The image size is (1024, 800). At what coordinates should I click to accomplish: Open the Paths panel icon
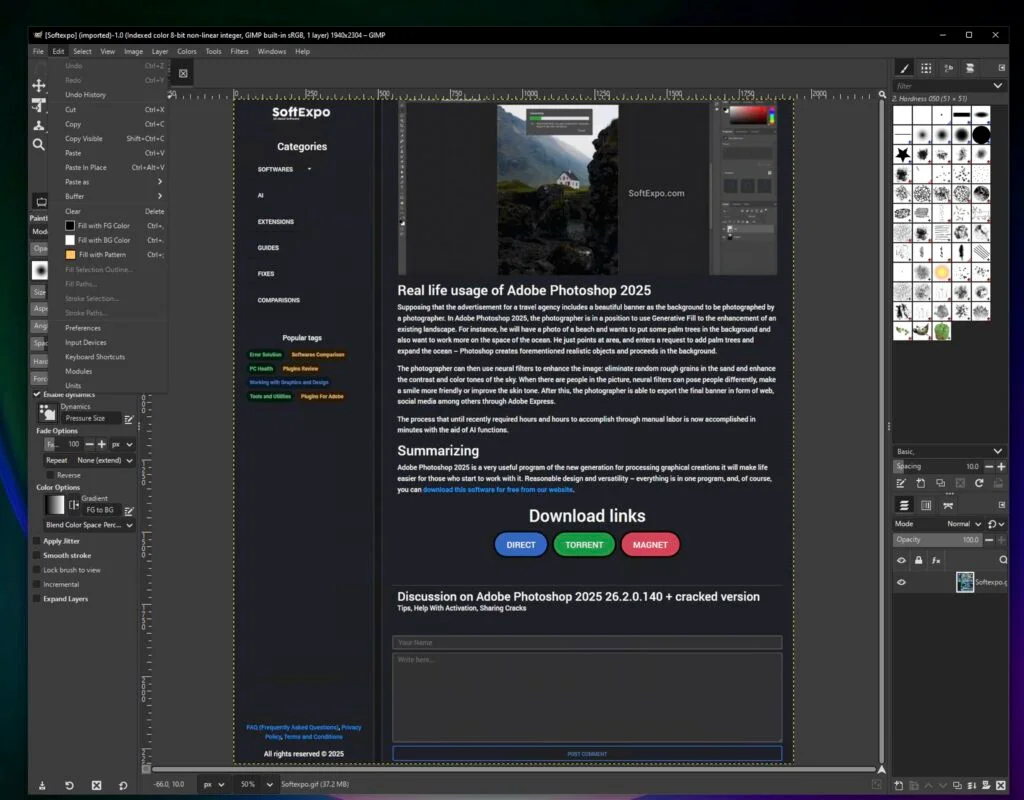click(948, 503)
